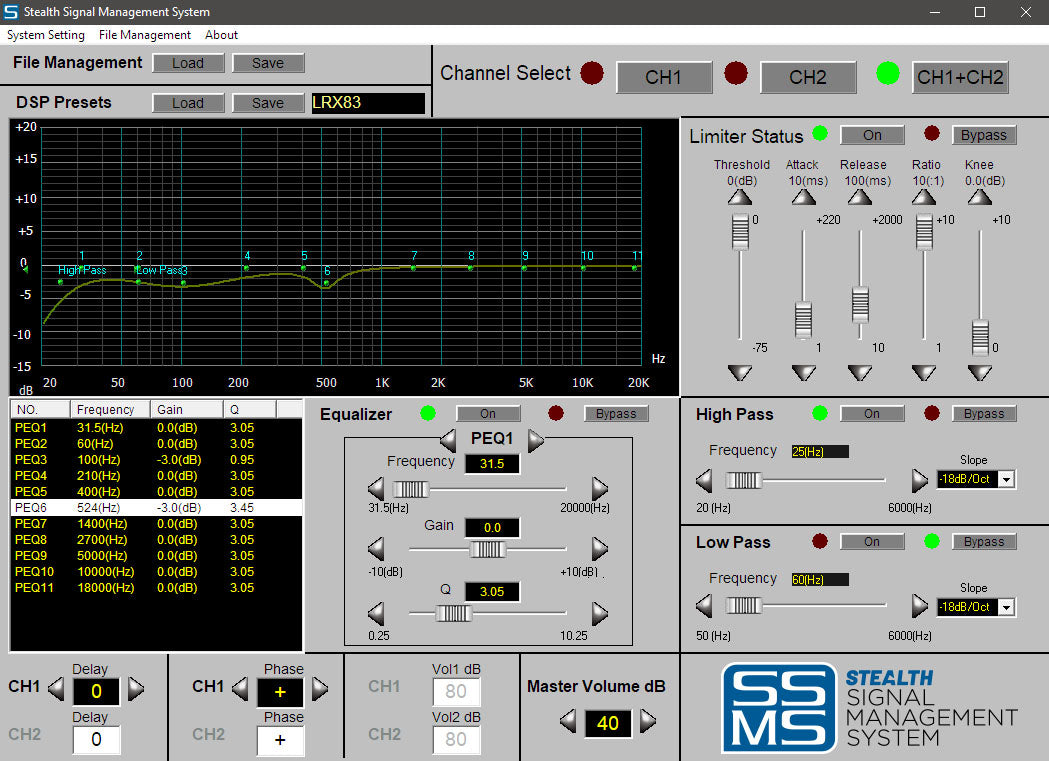Bypass the Equalizer
Screen dimensions: 1049x761
click(616, 414)
